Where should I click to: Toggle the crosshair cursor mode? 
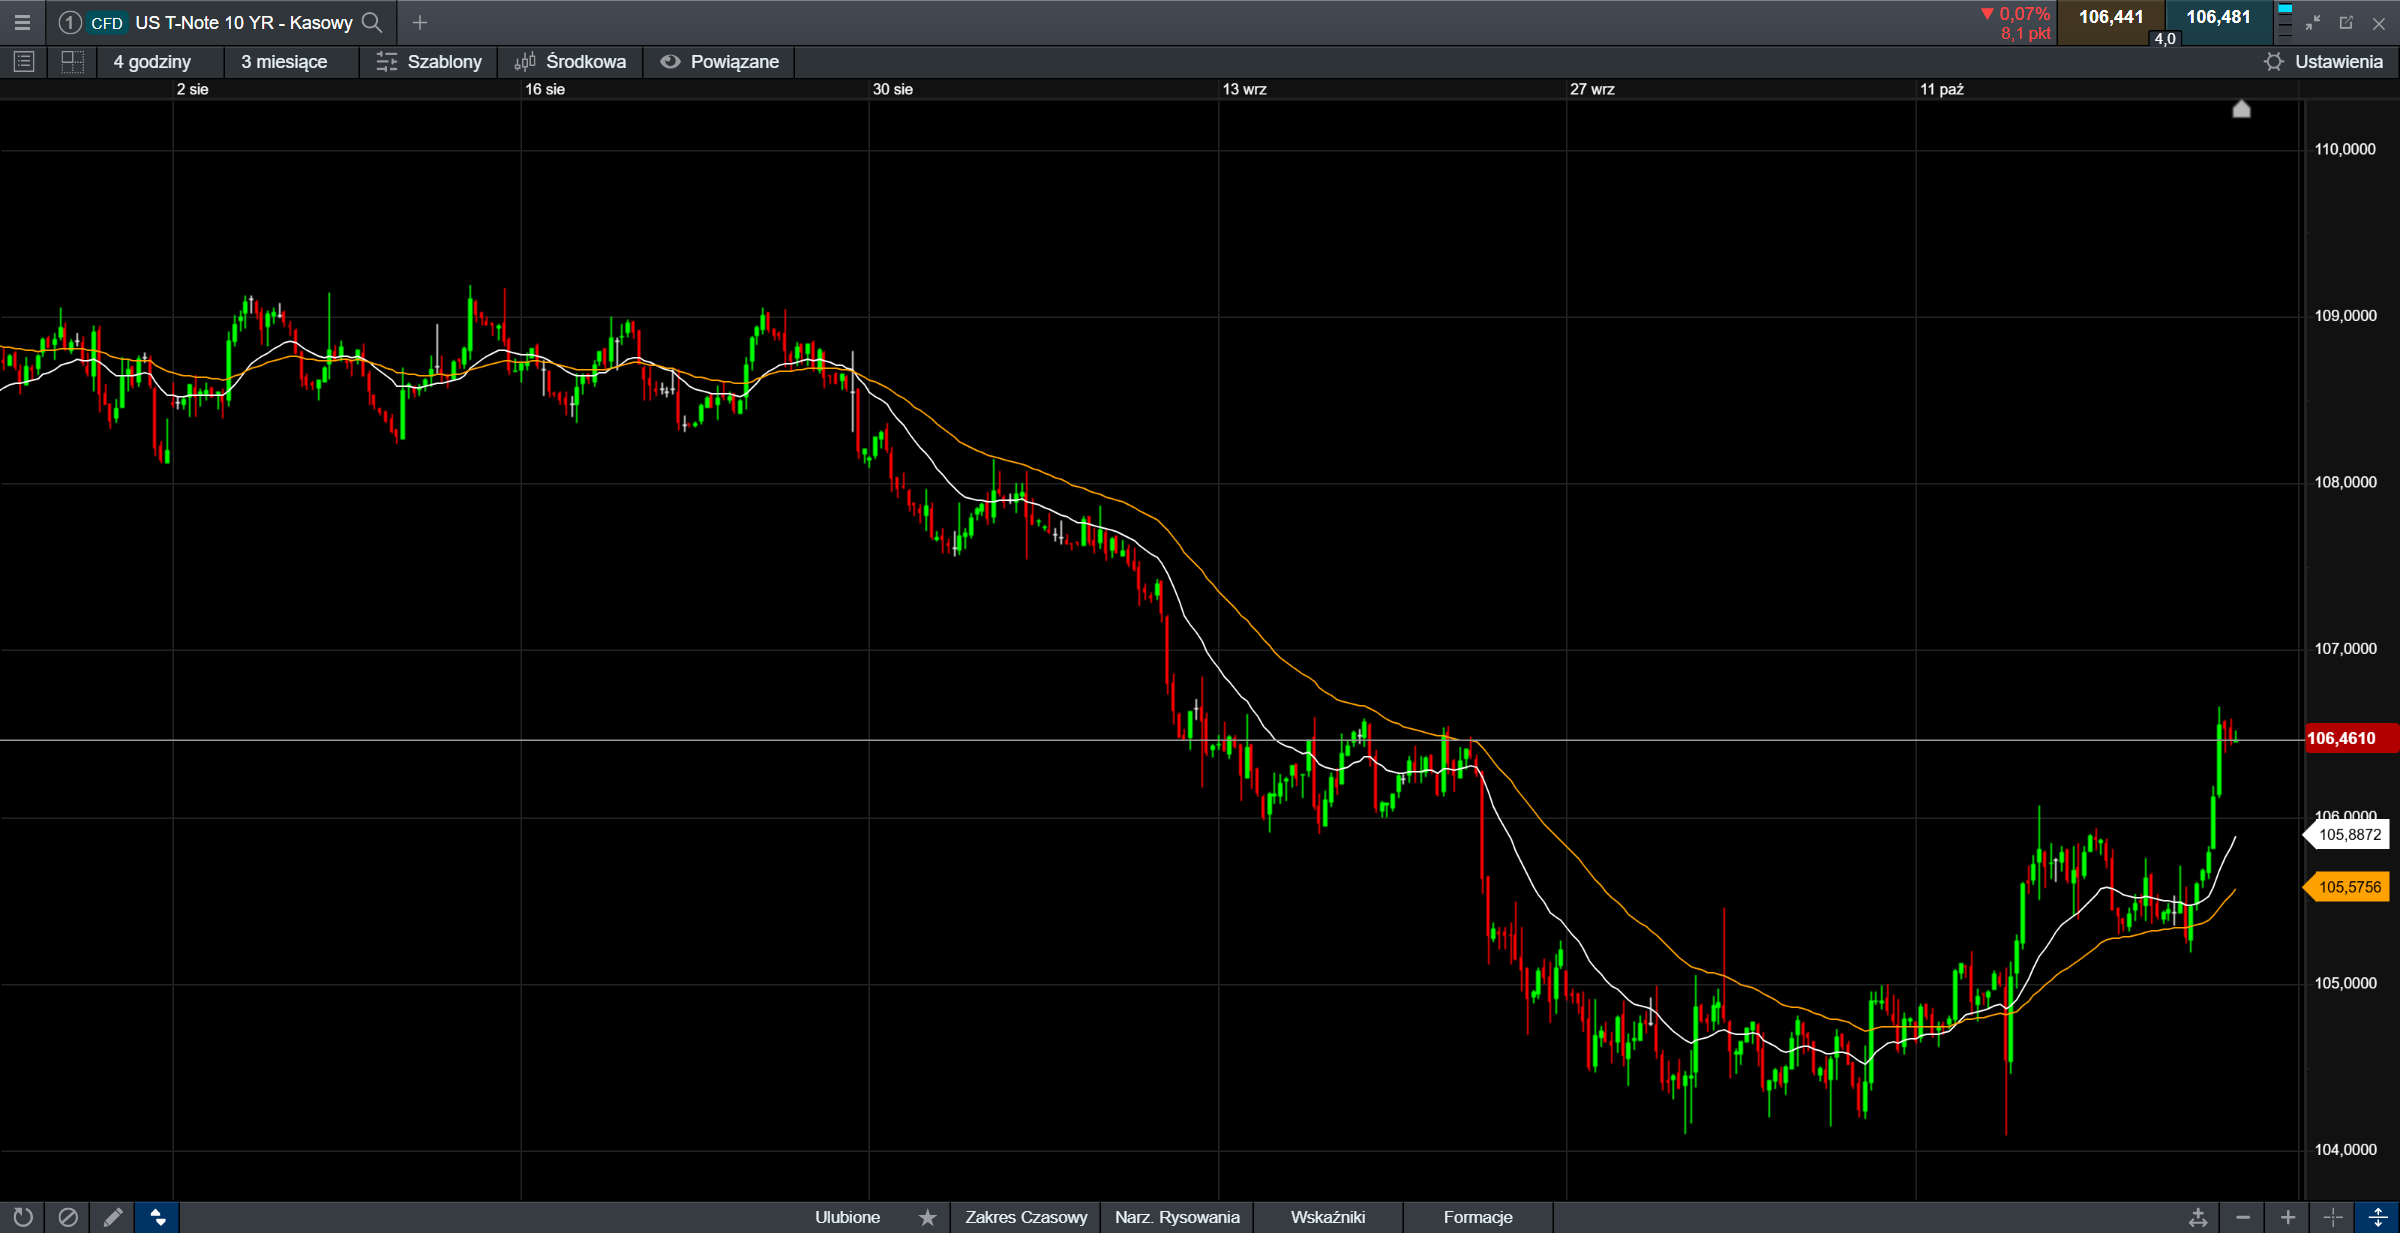tap(2333, 1217)
